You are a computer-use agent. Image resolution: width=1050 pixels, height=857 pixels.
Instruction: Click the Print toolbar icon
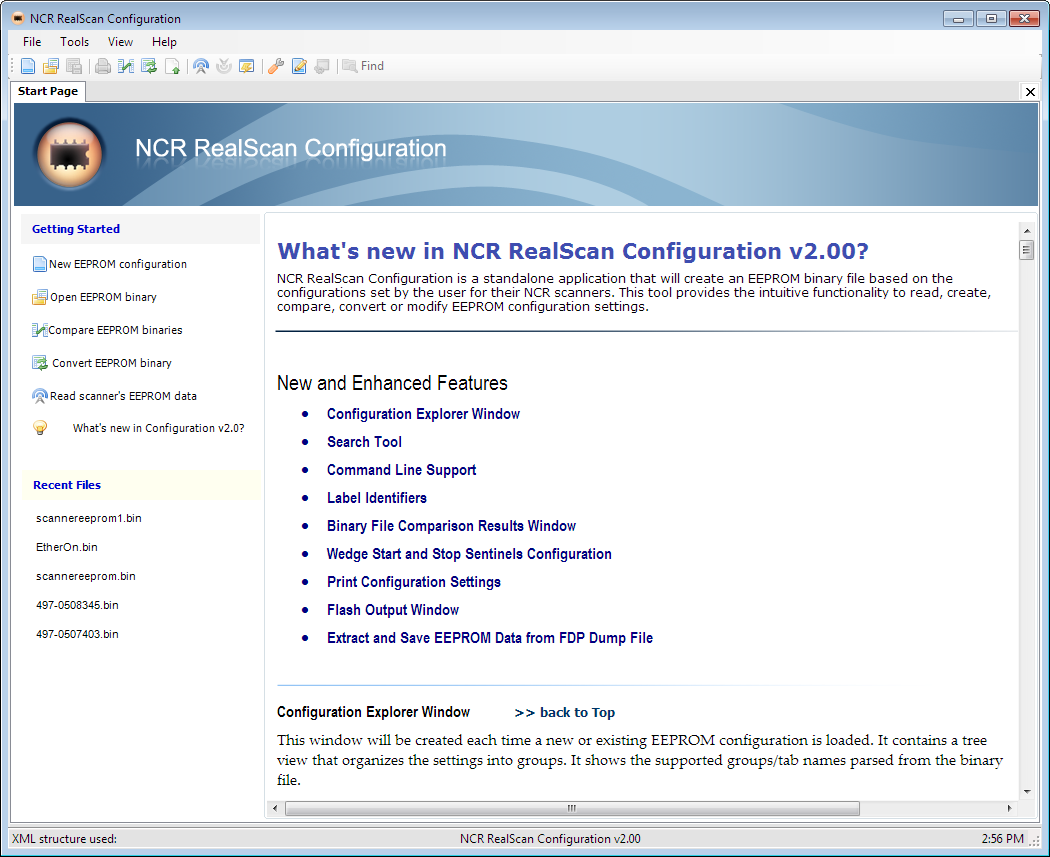coord(102,66)
